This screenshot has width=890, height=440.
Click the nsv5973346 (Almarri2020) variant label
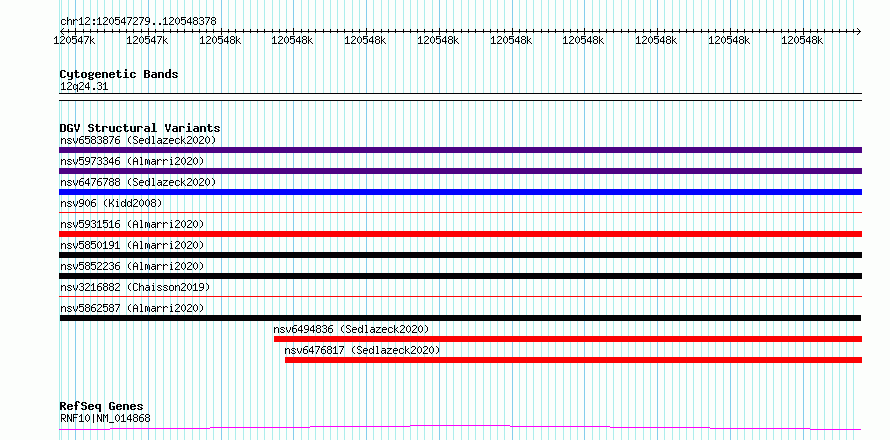(132, 161)
